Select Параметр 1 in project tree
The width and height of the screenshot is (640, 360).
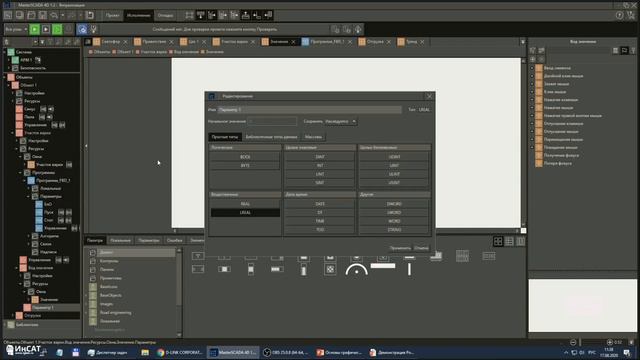(x=42, y=307)
